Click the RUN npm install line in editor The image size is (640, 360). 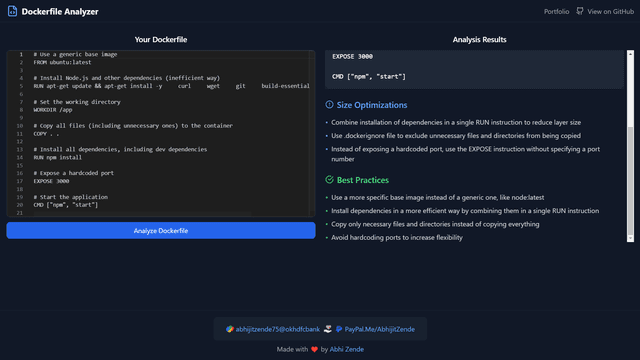(x=58, y=157)
